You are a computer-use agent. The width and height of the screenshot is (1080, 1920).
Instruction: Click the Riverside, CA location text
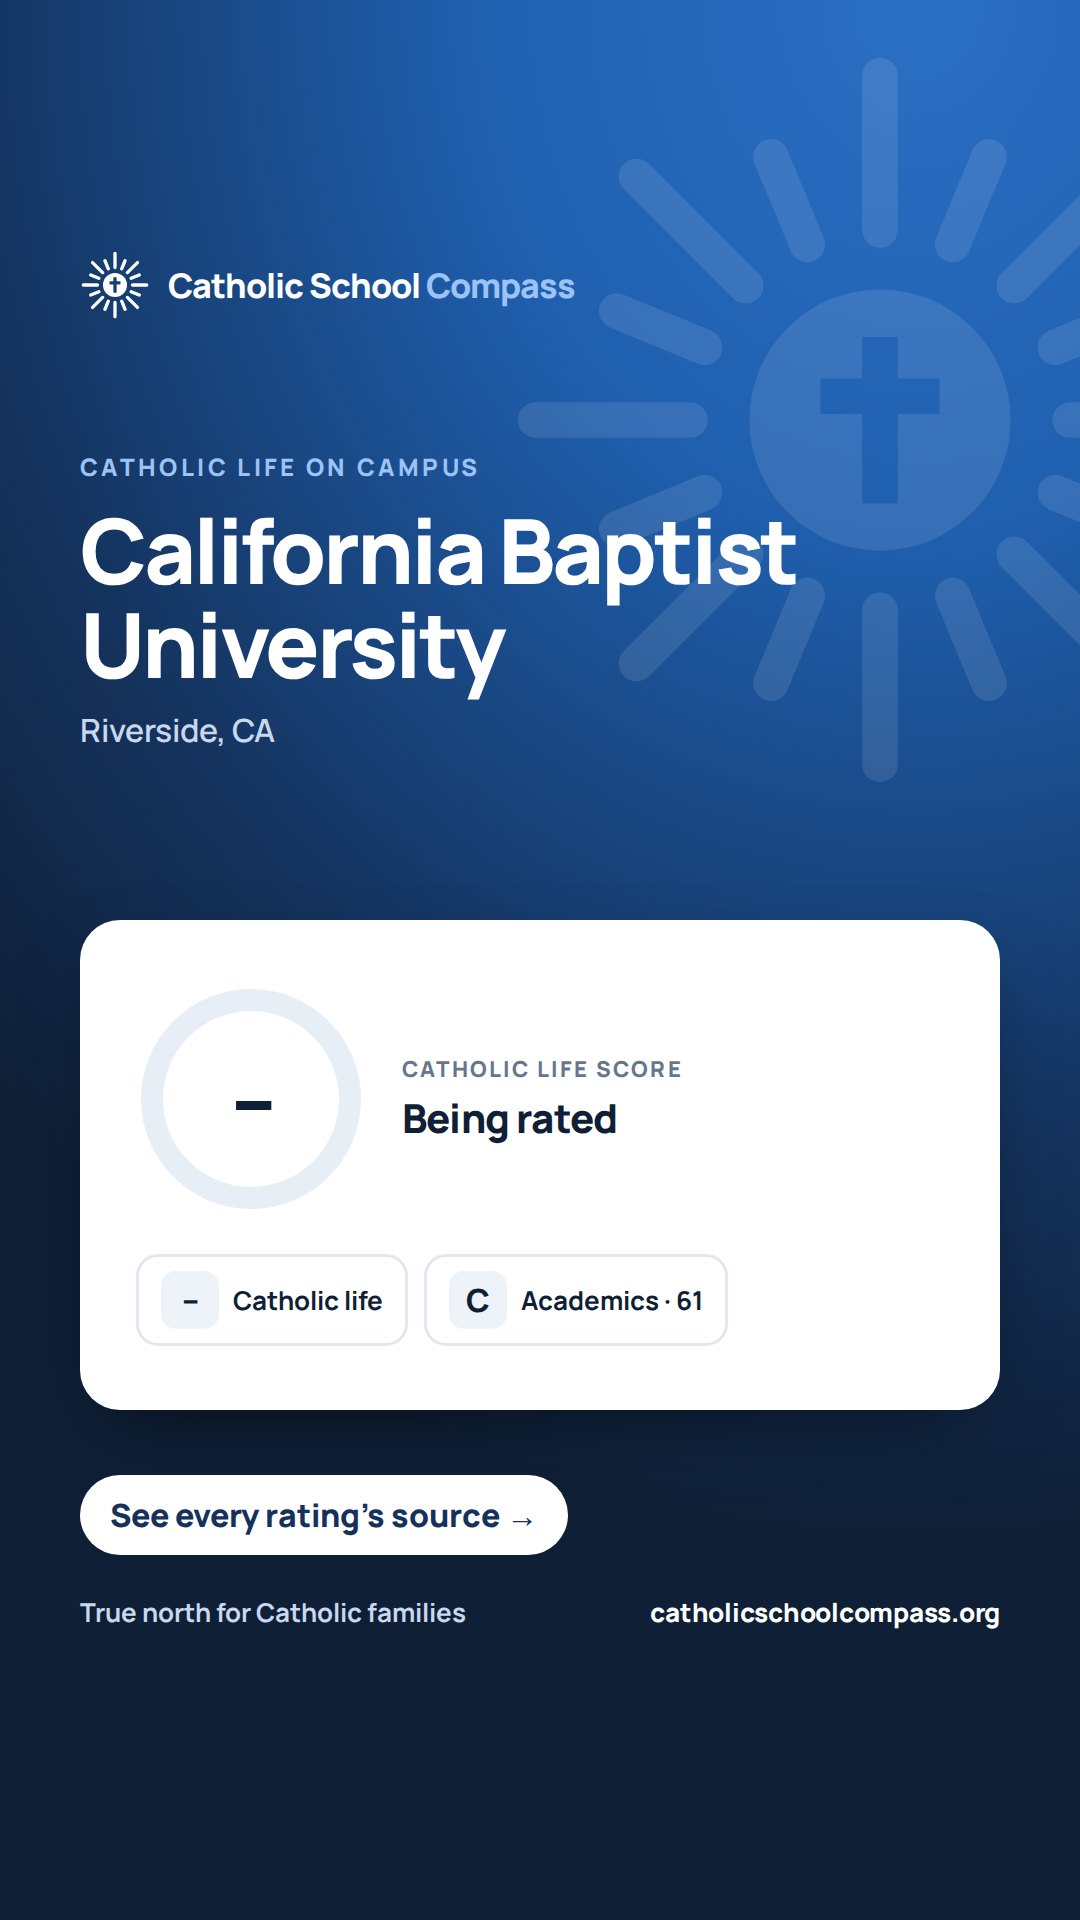(x=177, y=731)
